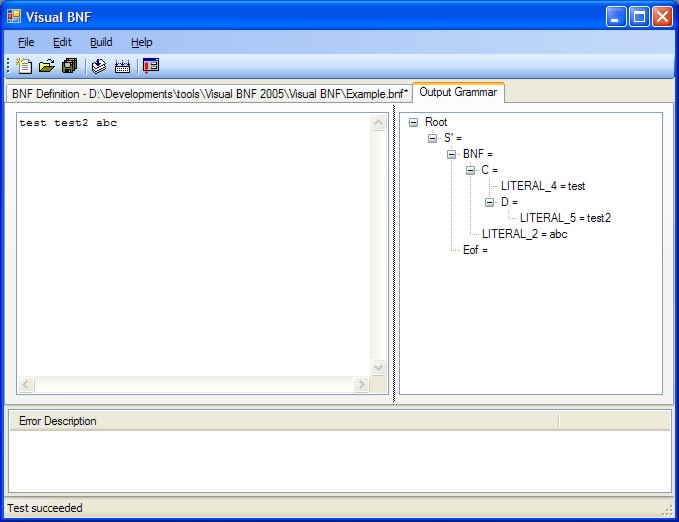The height and width of the screenshot is (522, 679).
Task: Select the Eof tree node
Action: pyautogui.click(x=474, y=250)
